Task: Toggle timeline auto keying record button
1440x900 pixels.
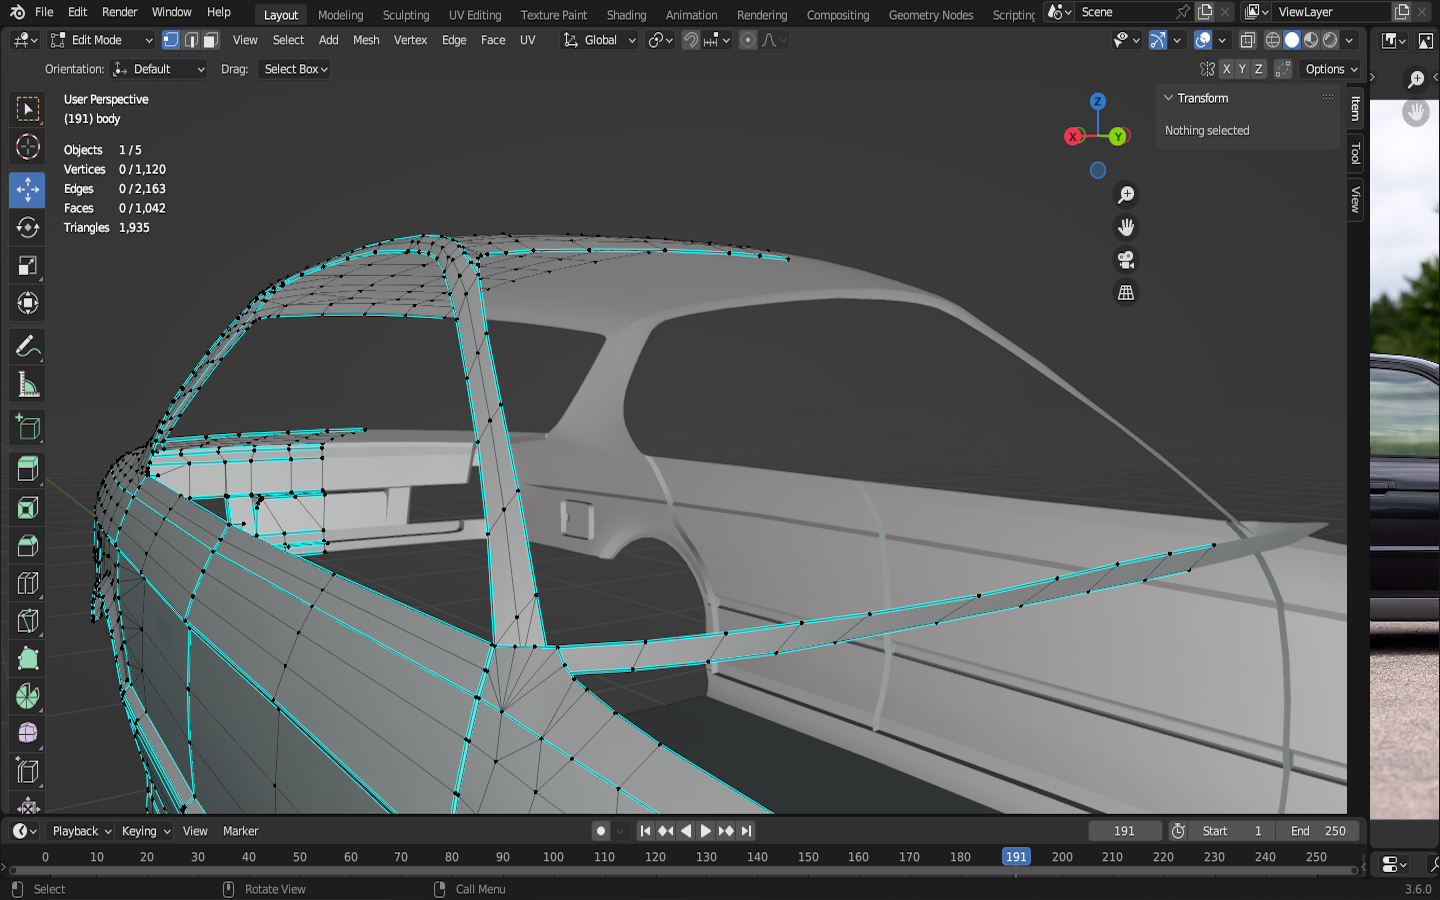Action: click(x=601, y=831)
